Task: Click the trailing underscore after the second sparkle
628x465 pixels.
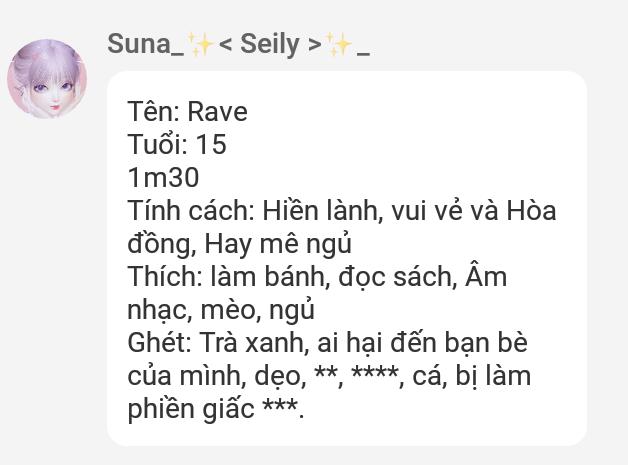Action: coord(362,47)
